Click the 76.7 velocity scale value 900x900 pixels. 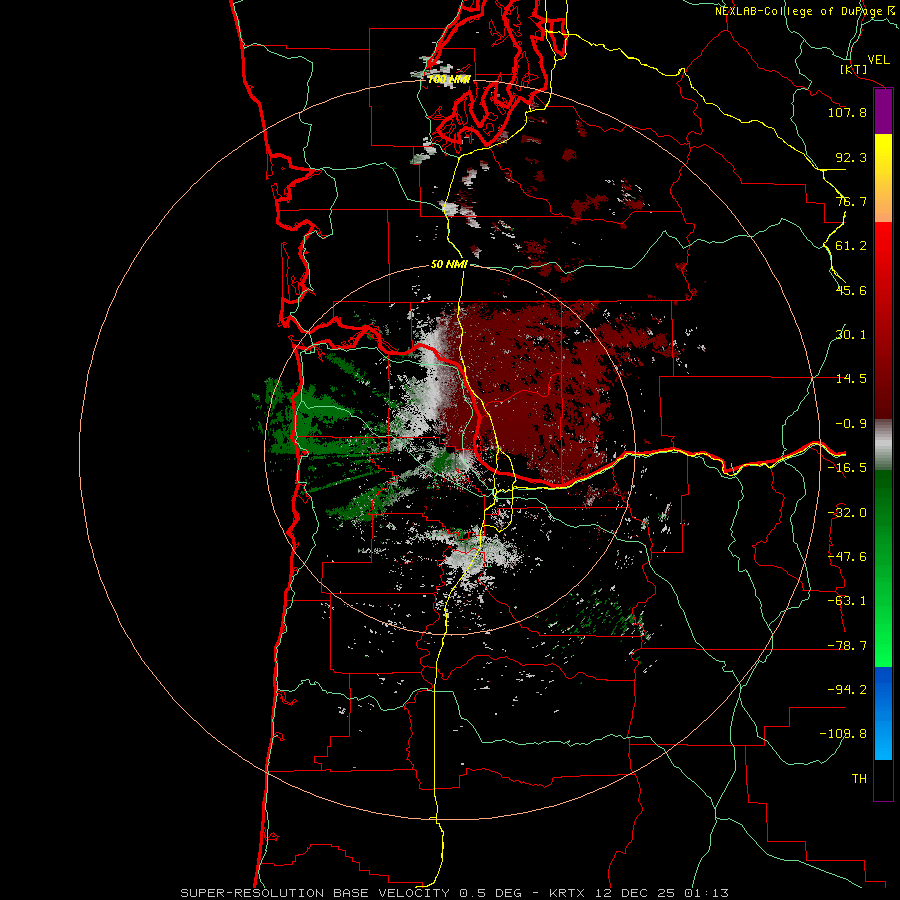coord(851,201)
